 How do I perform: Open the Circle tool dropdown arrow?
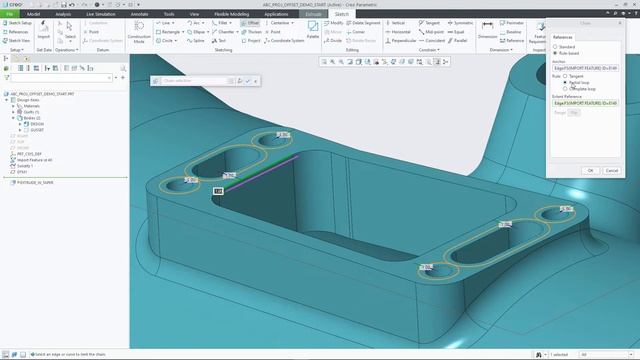click(x=176, y=41)
